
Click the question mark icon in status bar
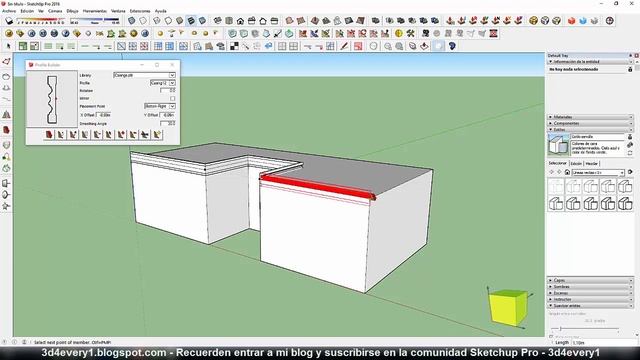4,342
